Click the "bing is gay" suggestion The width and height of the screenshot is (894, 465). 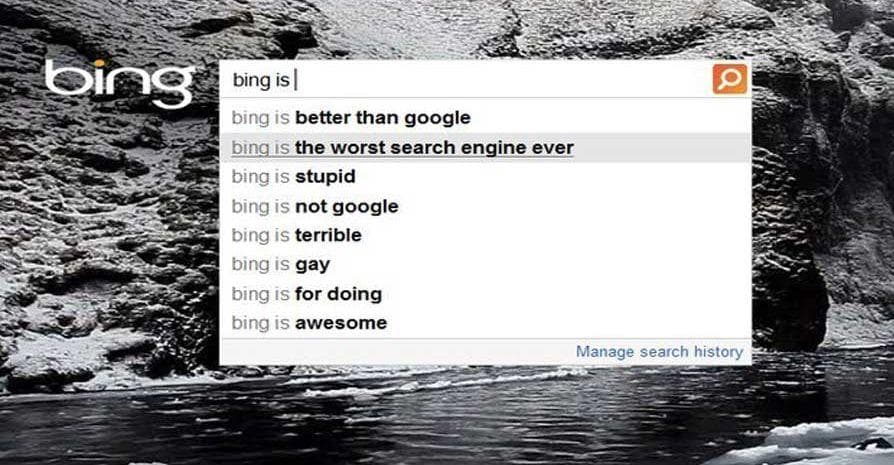280,265
